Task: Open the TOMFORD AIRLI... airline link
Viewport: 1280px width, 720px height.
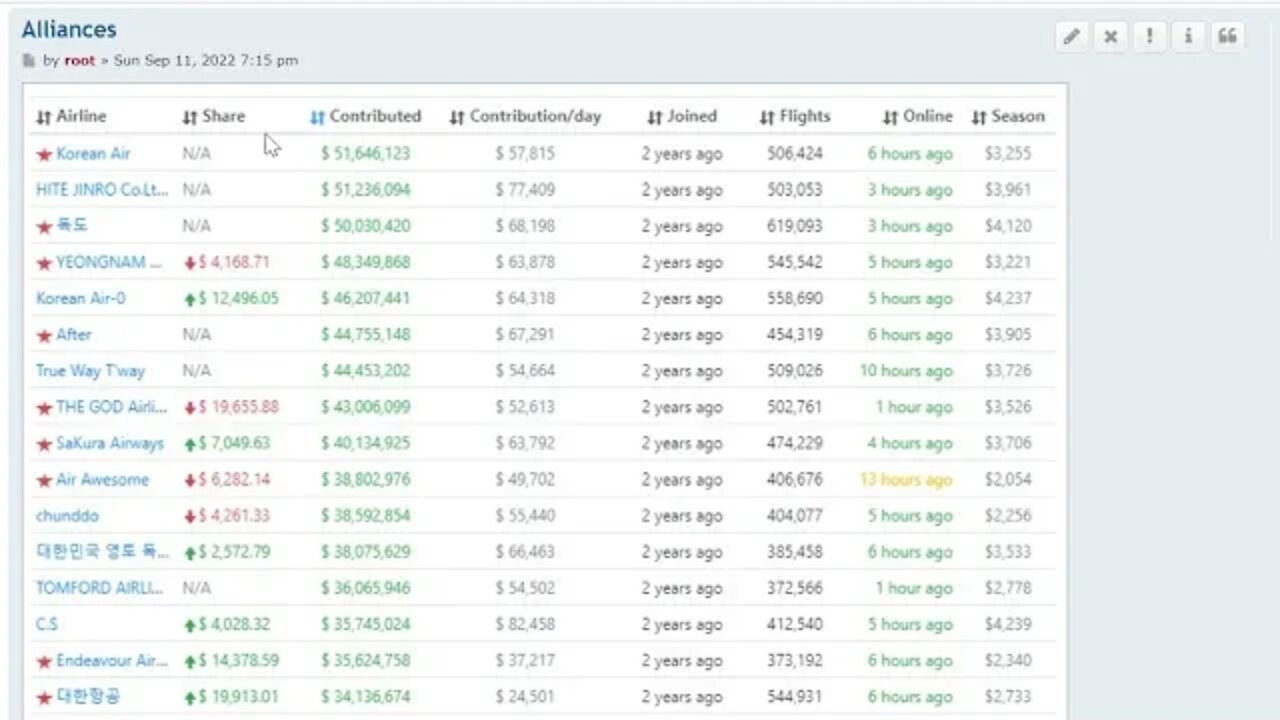Action: 100,588
